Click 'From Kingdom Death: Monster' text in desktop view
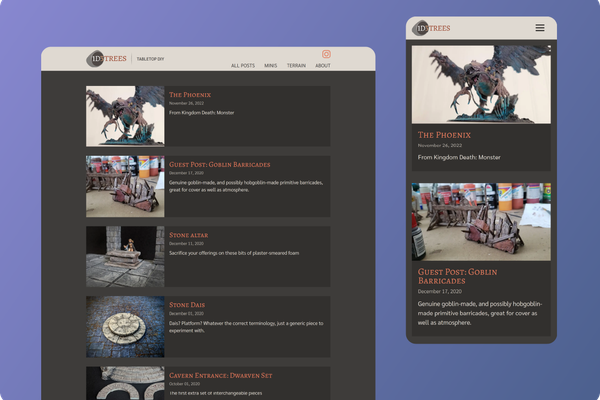600x400 pixels. 202,113
